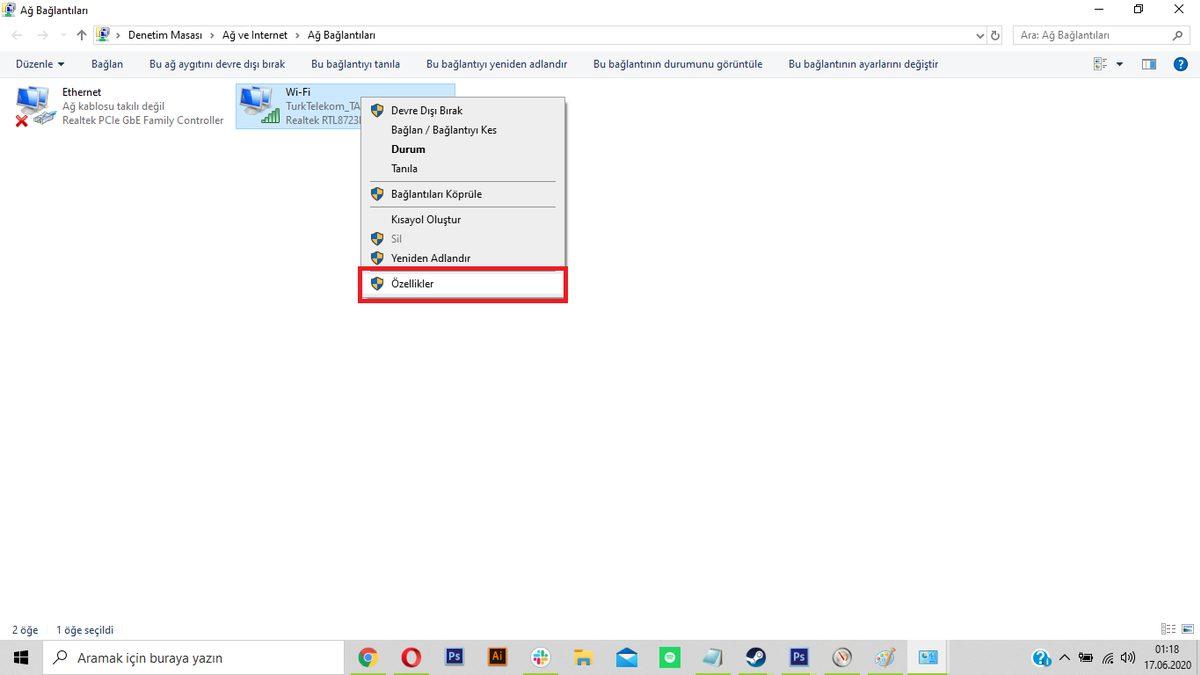Switch to details view in status bar
Viewport: 1200px width, 675px height.
1168,630
